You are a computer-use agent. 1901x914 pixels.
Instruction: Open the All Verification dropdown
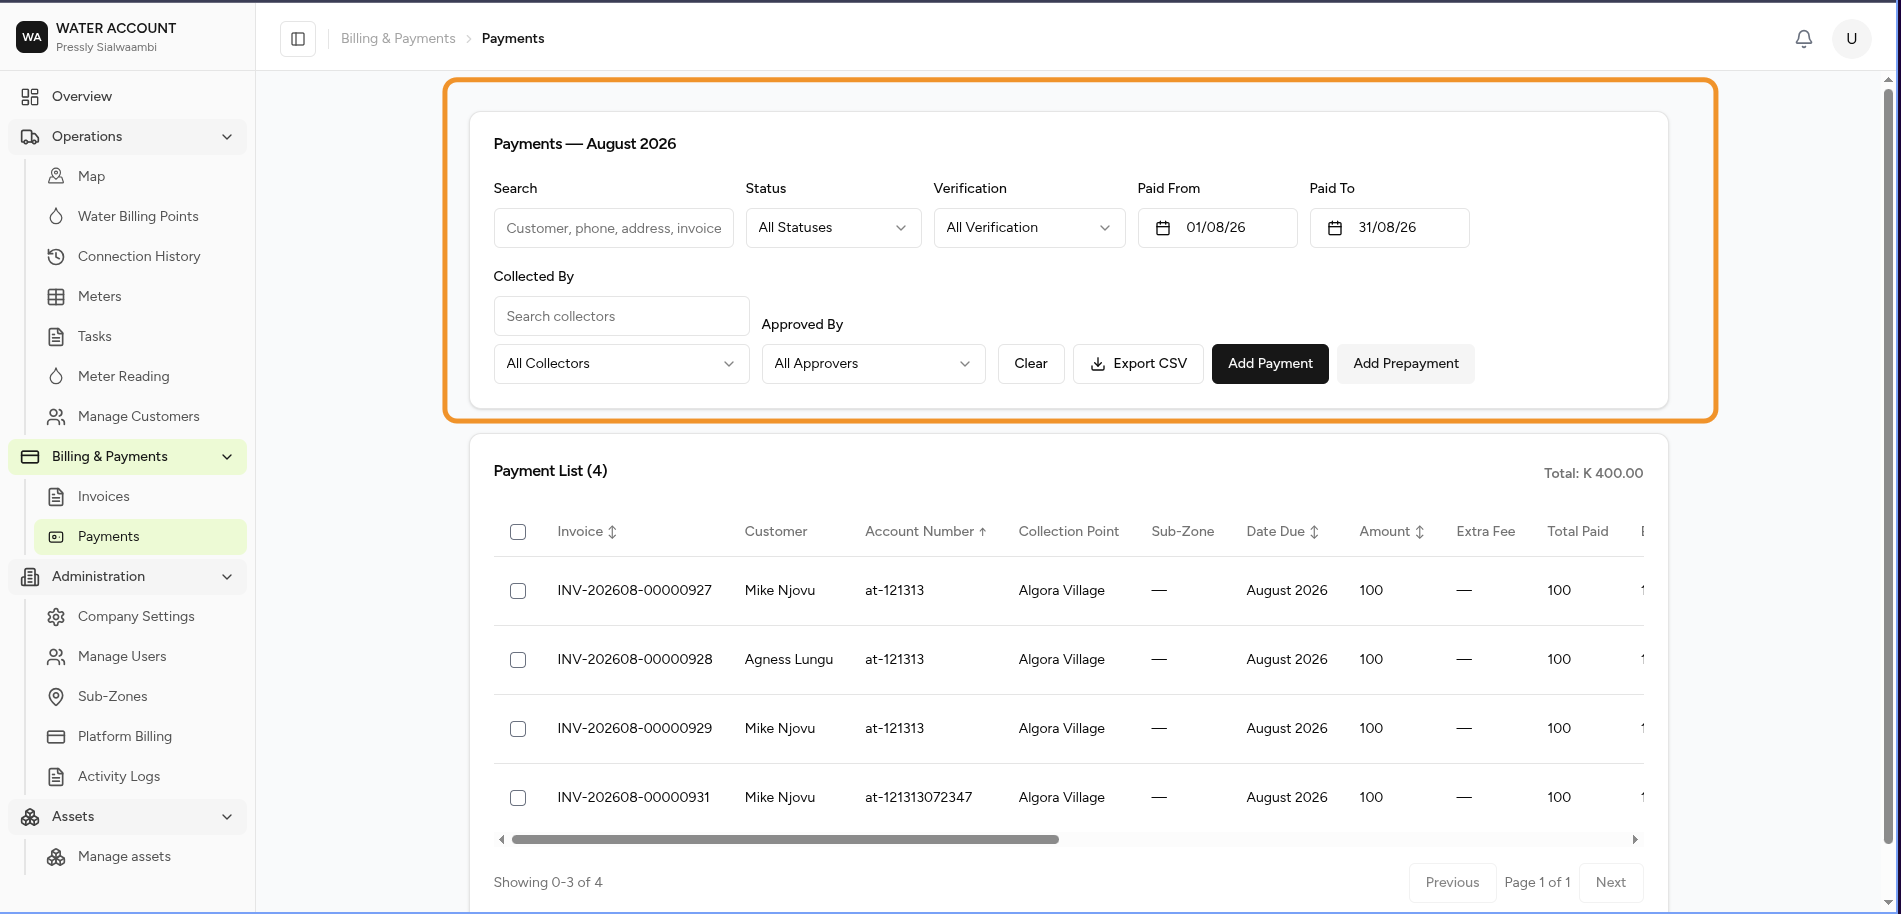point(1029,228)
